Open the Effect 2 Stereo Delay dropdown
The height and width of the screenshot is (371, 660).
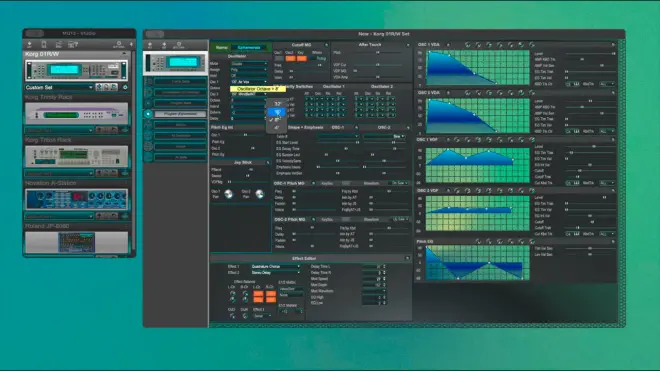coord(276,273)
